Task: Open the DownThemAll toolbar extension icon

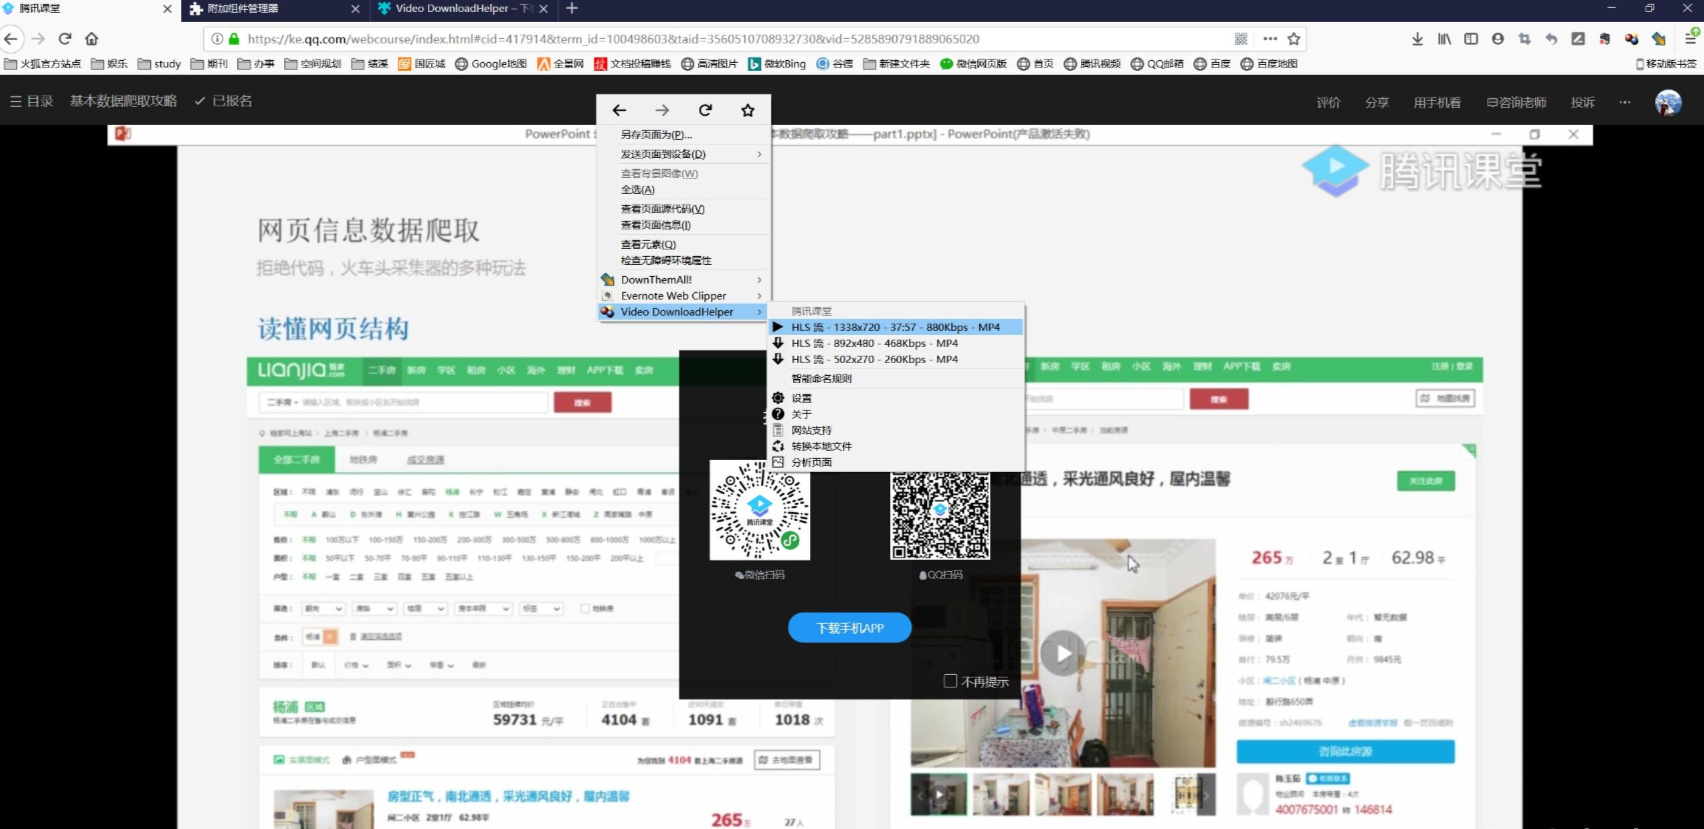Action: (x=1659, y=39)
